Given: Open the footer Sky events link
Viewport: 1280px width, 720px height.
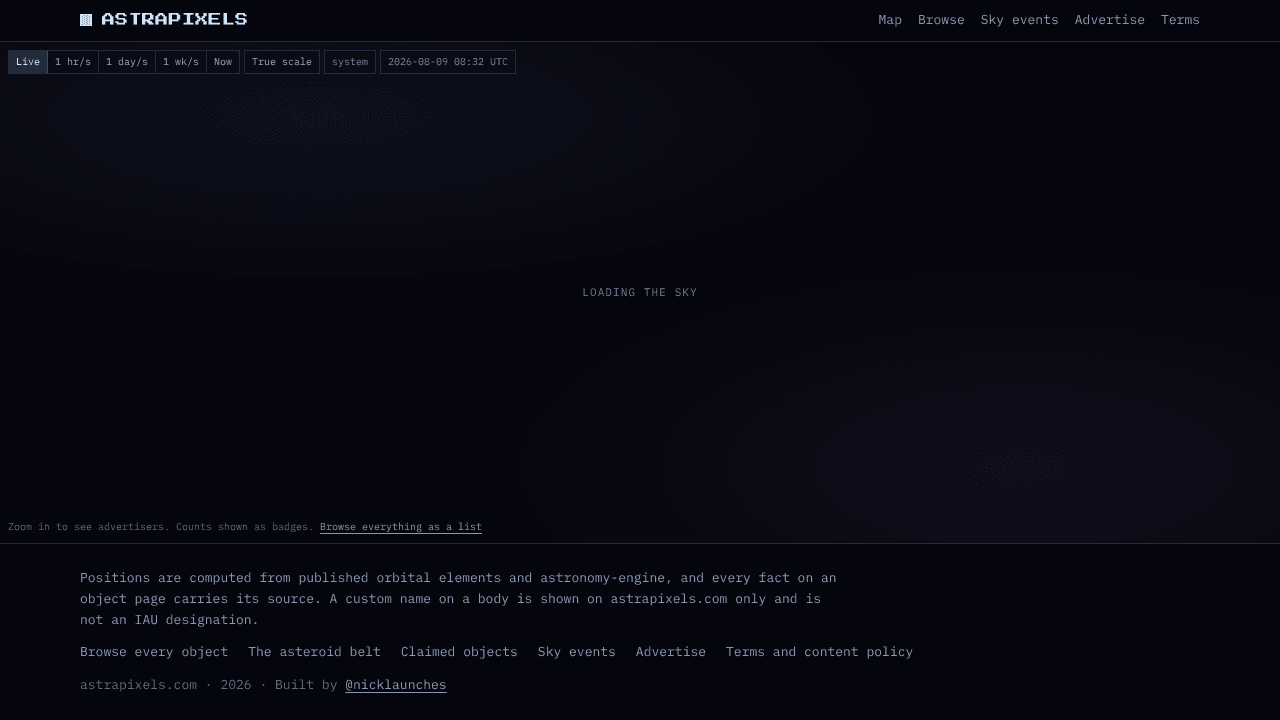Looking at the screenshot, I should 577,652.
